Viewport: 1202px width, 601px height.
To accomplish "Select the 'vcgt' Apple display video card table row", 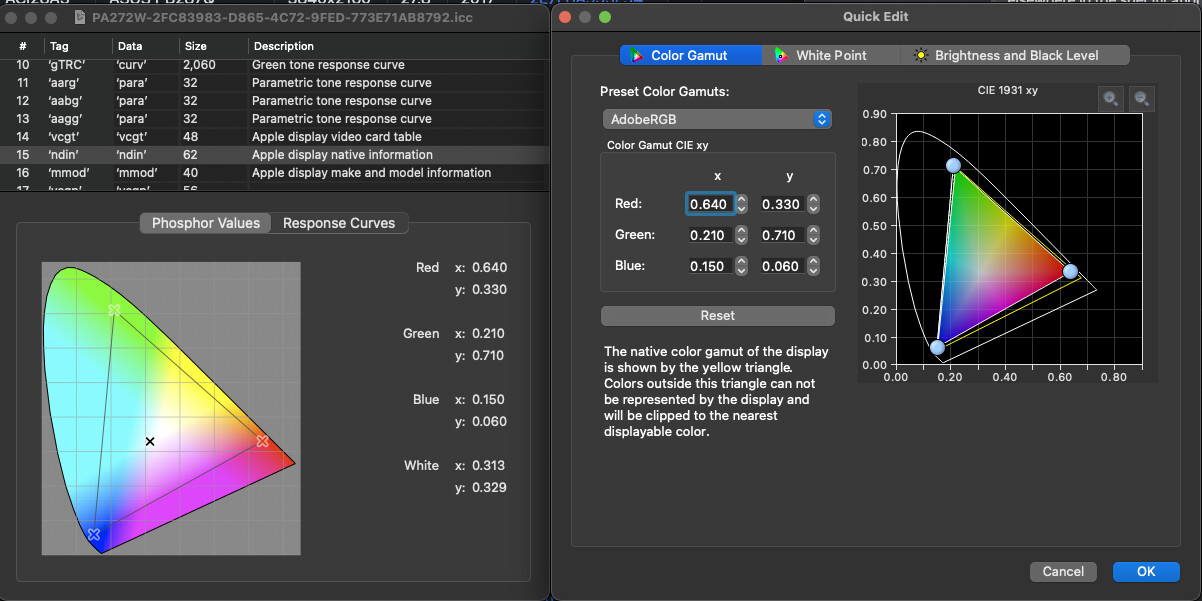I will (275, 137).
